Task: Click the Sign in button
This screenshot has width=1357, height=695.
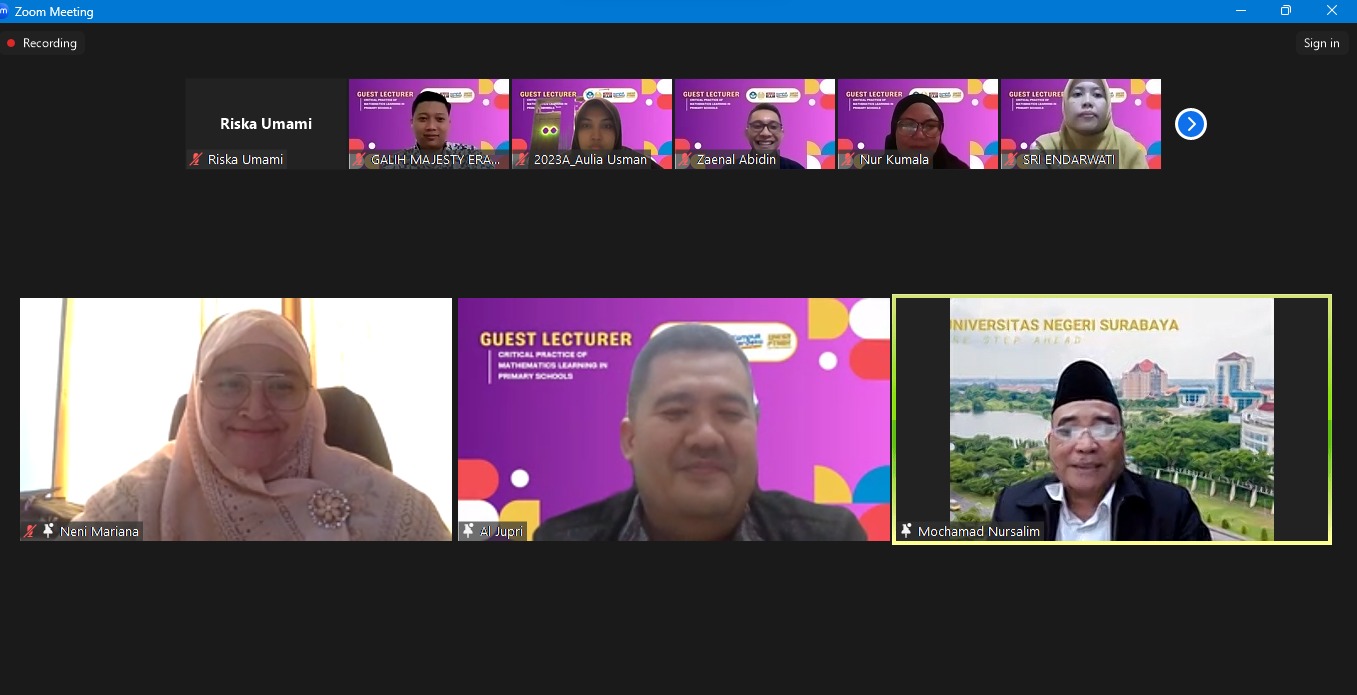Action: pos(1321,43)
